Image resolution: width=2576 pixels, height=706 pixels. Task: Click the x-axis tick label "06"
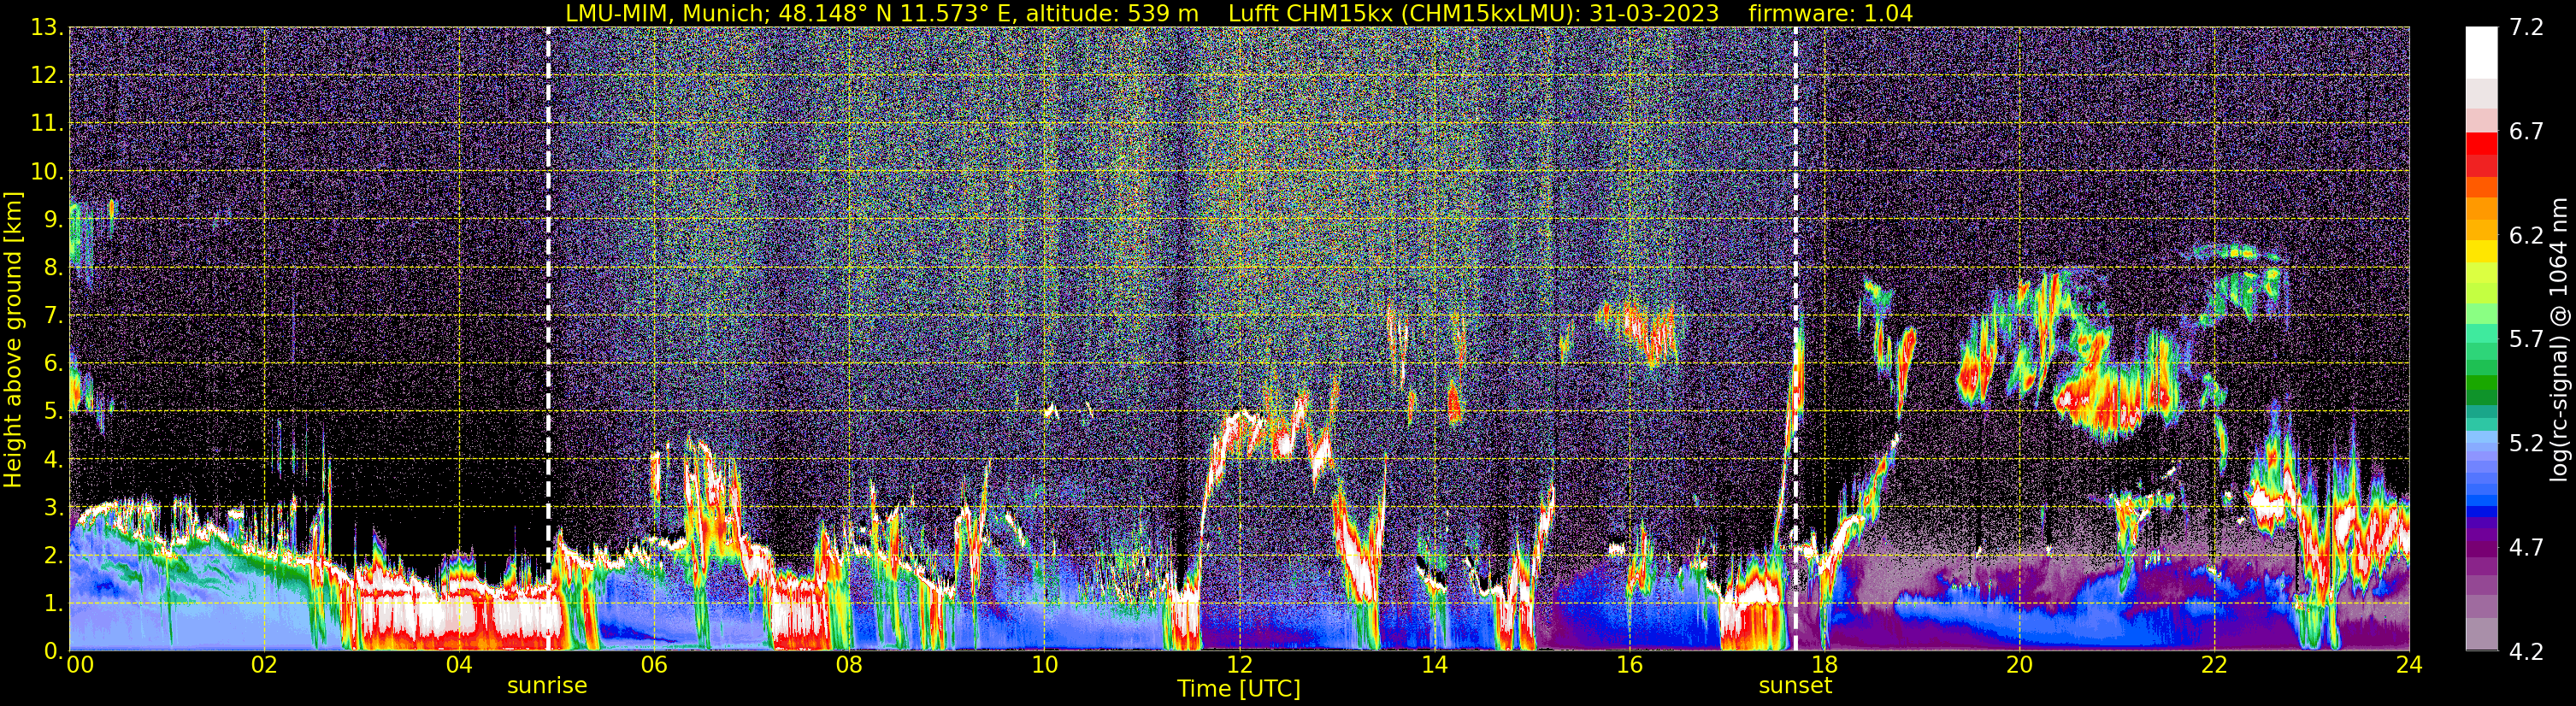(x=654, y=666)
